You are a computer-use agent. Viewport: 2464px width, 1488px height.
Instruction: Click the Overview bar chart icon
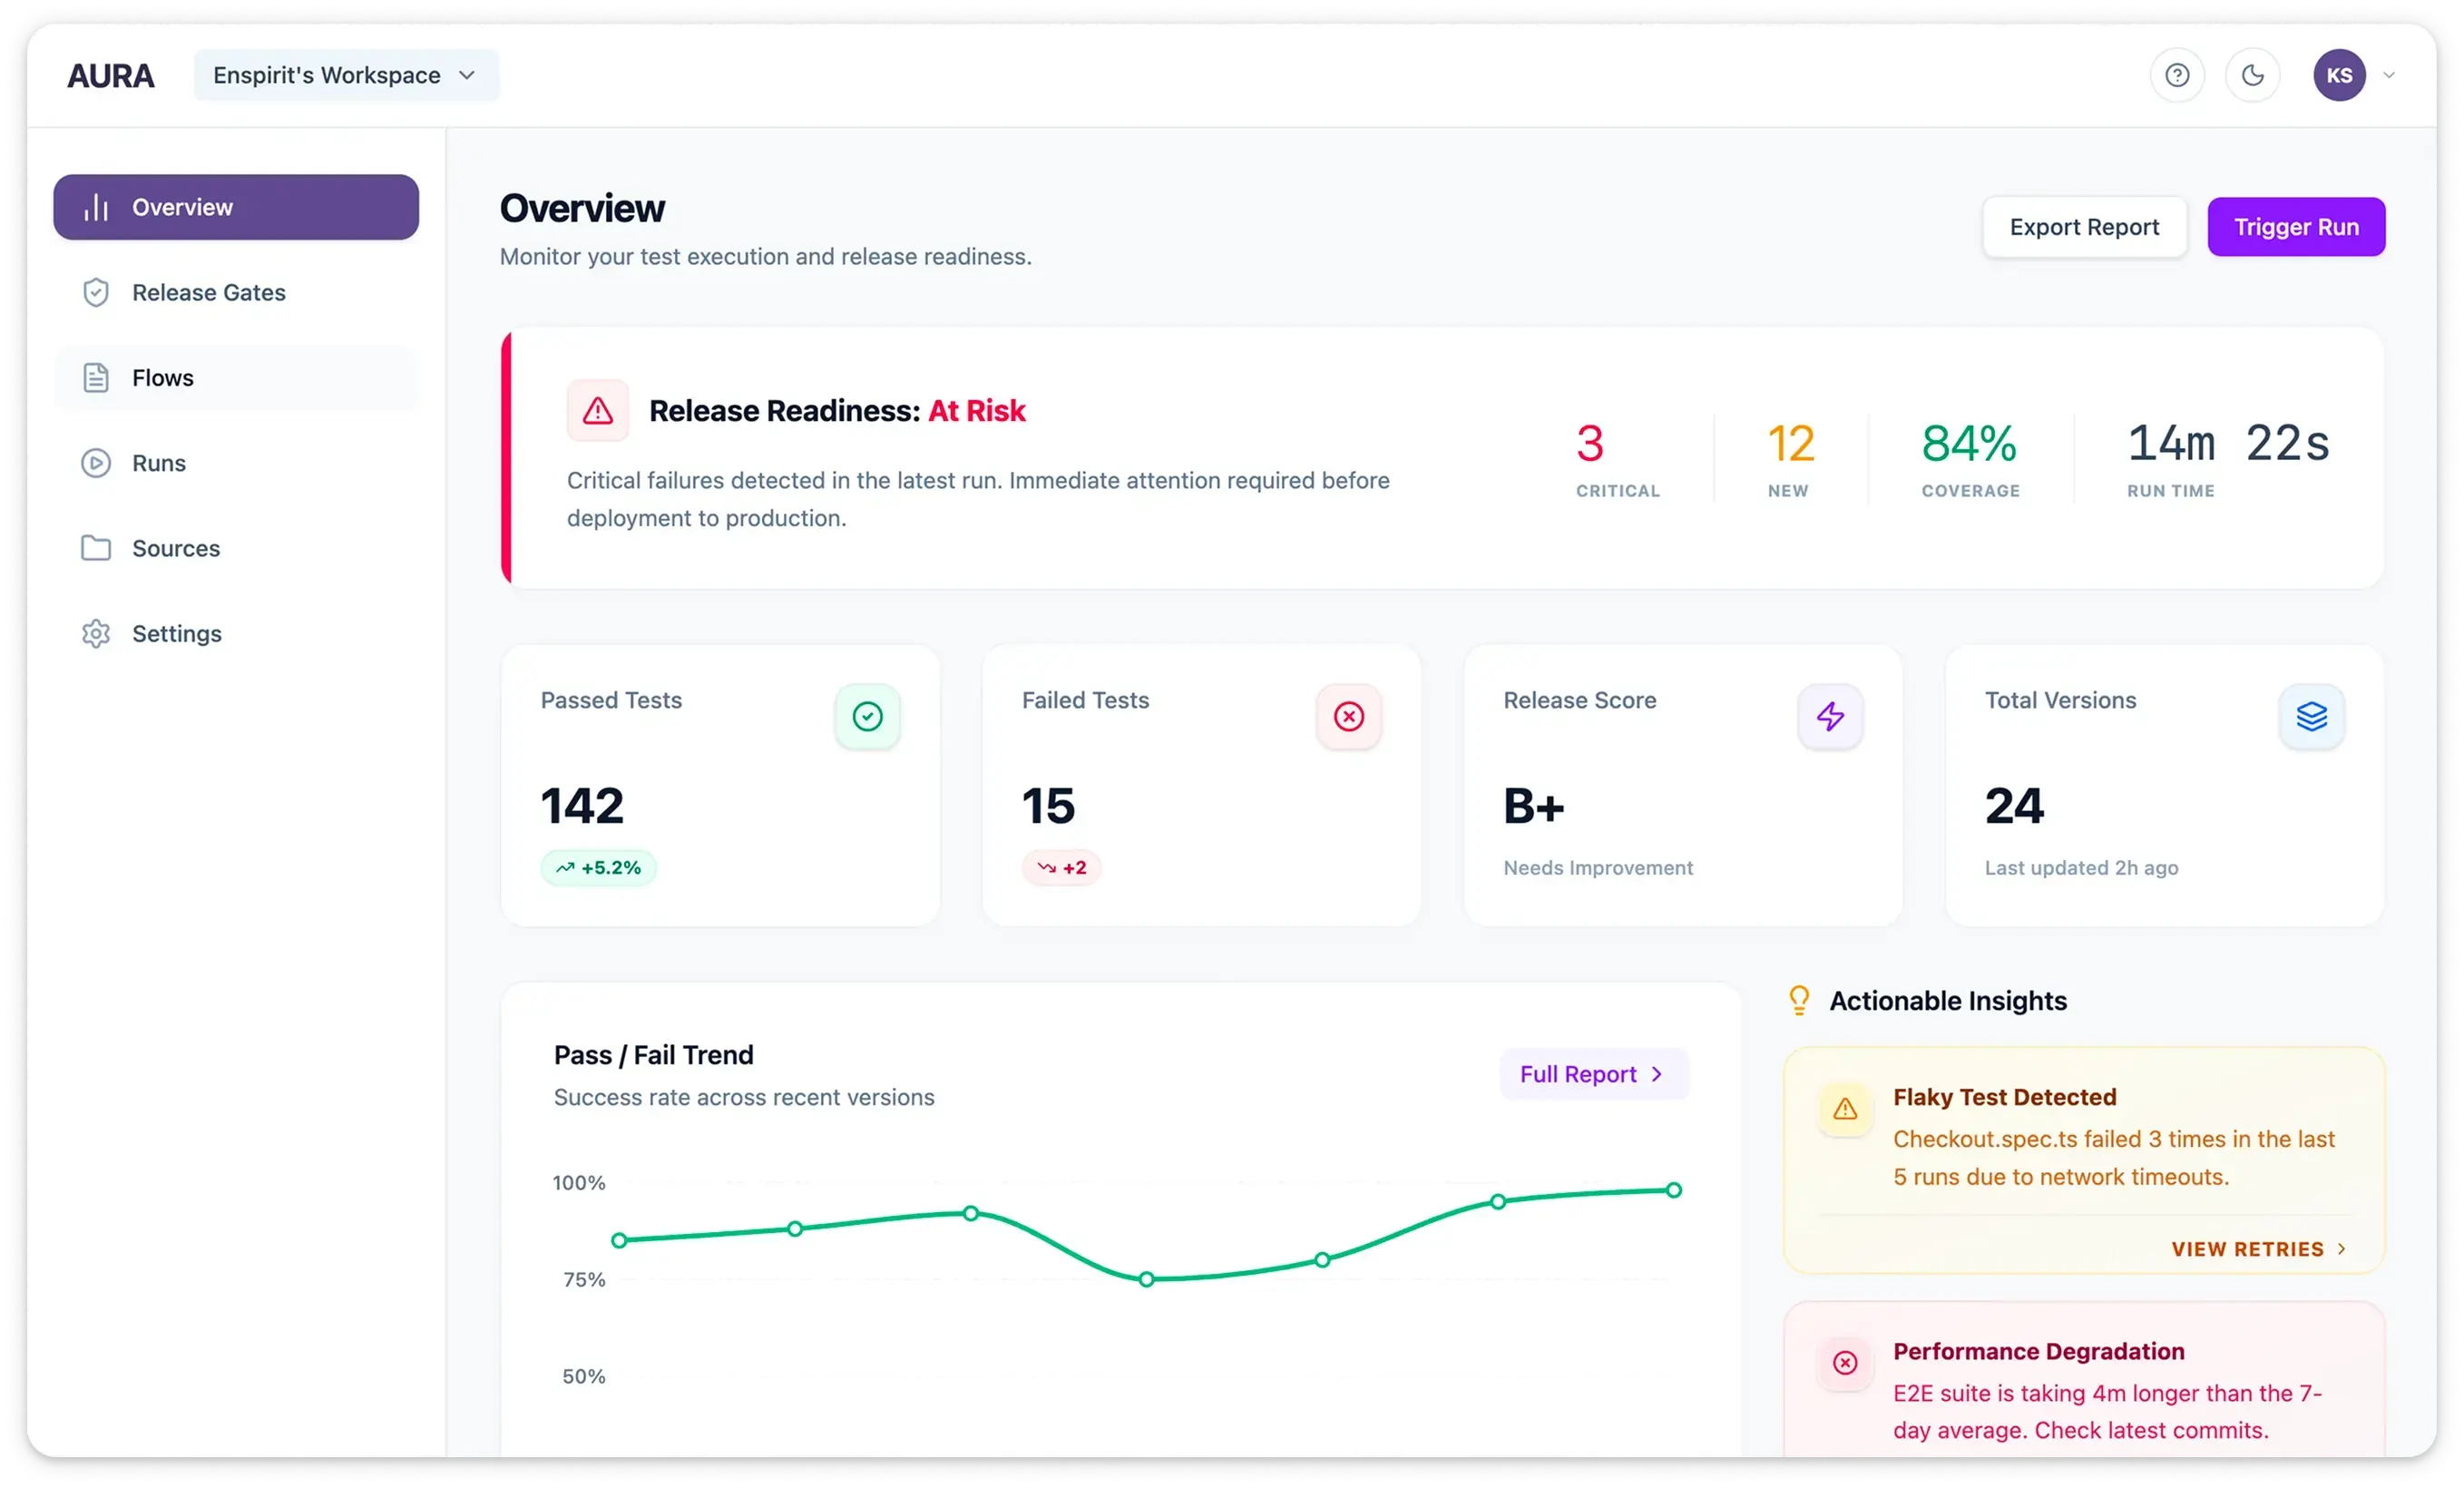(x=96, y=207)
